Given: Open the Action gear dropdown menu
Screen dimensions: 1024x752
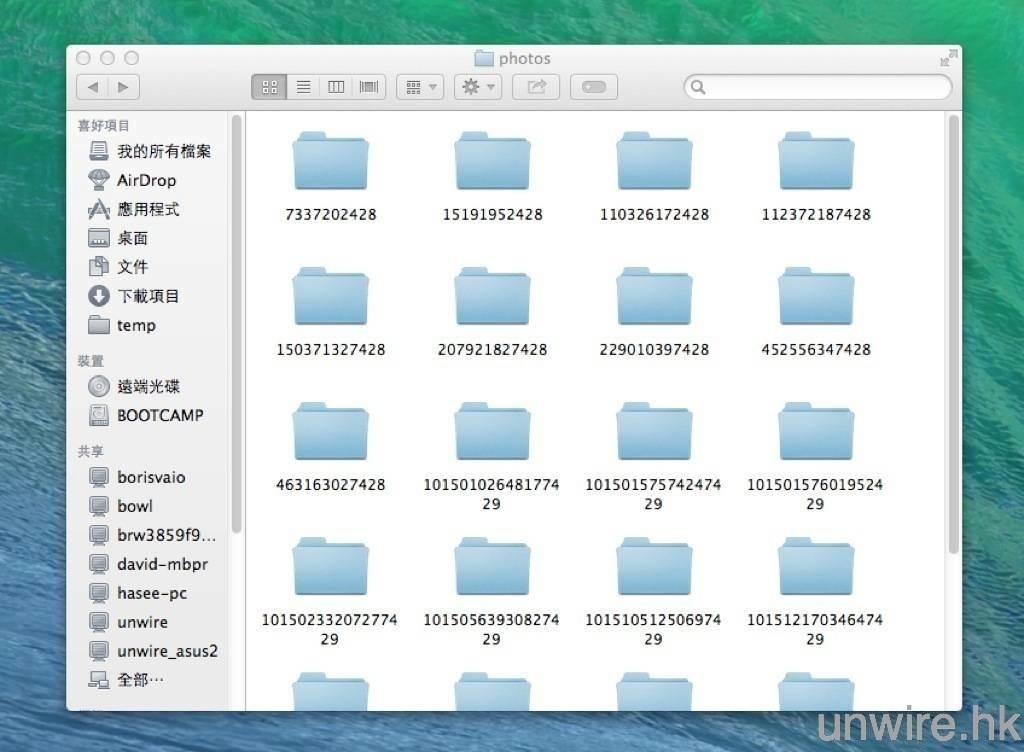Looking at the screenshot, I should [x=478, y=87].
